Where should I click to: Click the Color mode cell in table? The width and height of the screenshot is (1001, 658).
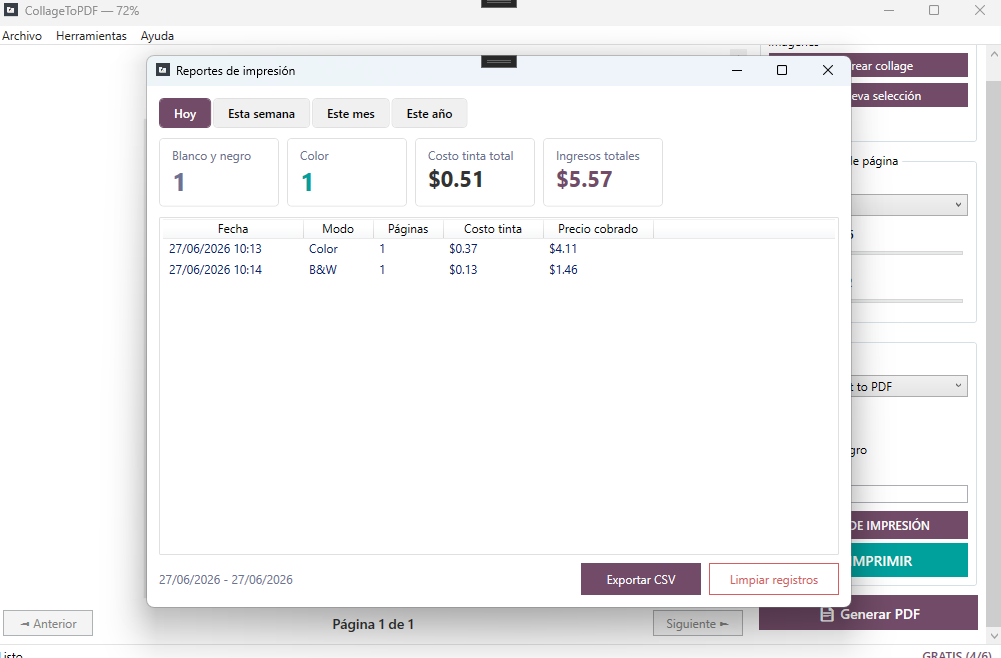click(x=323, y=248)
